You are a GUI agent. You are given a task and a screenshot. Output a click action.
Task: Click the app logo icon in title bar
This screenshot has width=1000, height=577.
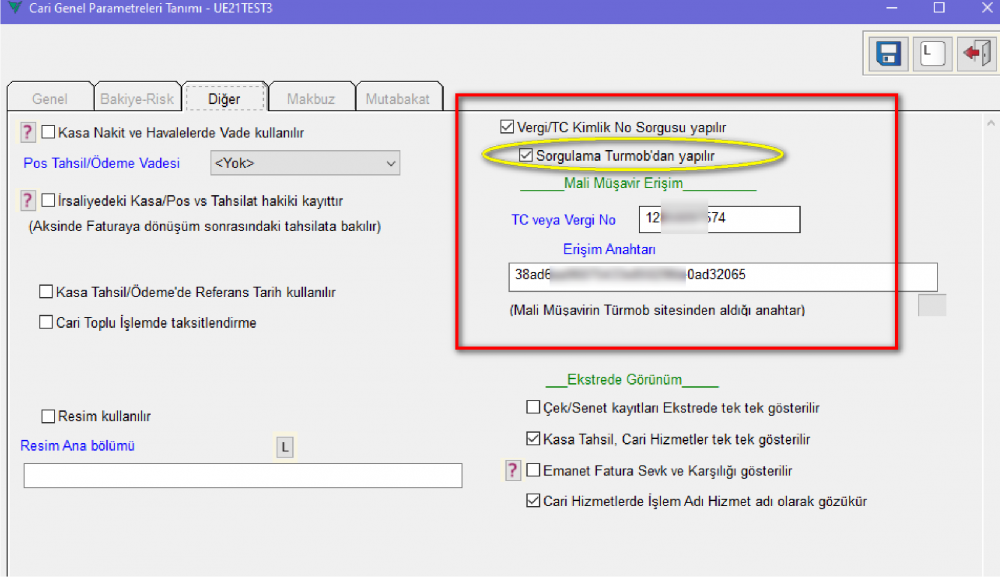click(13, 8)
